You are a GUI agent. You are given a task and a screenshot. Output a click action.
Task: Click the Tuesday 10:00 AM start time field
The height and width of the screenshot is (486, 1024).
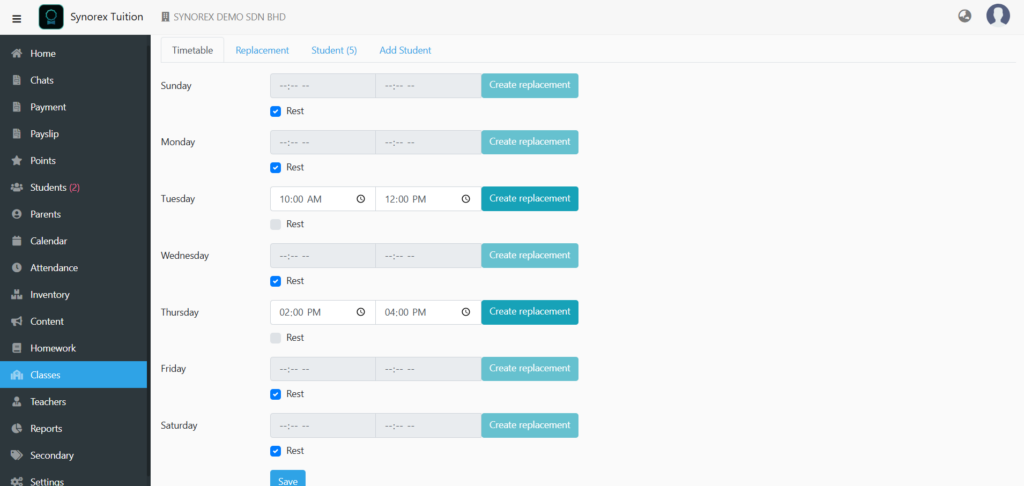click(323, 199)
